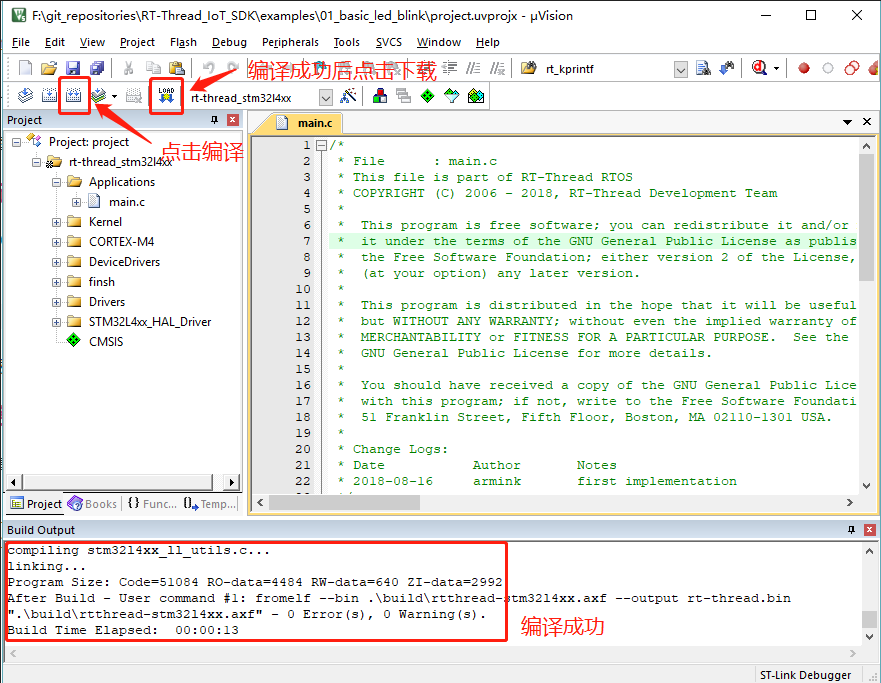The width and height of the screenshot is (881, 683).
Task: Switch to the Temp... tab
Action: [x=210, y=504]
